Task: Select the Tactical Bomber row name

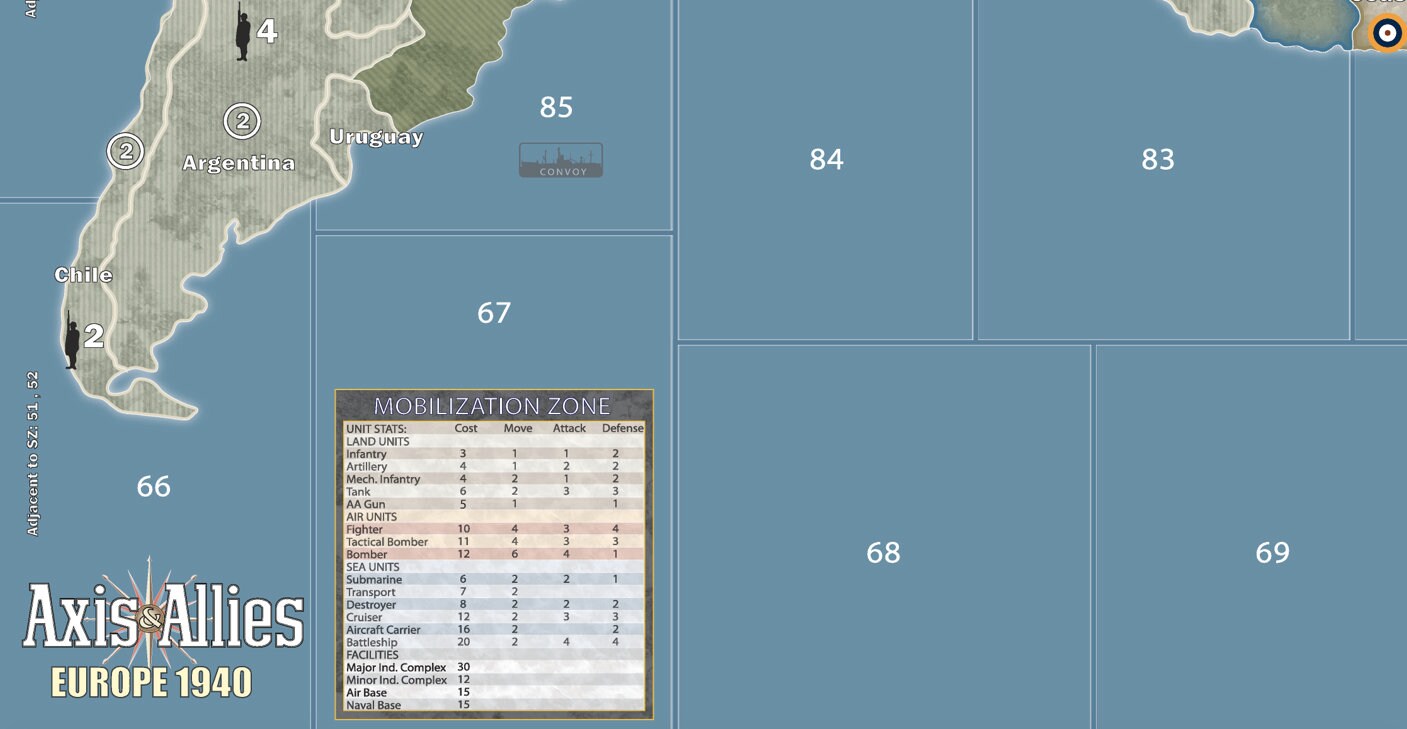Action: pos(387,542)
